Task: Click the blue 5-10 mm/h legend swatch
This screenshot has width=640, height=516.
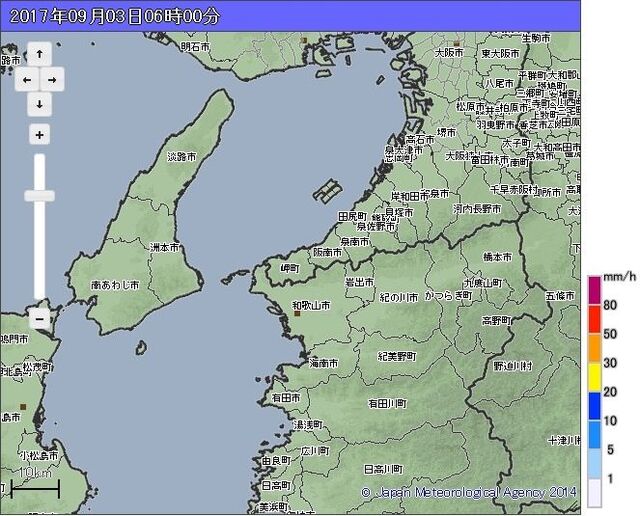Action: [594, 435]
